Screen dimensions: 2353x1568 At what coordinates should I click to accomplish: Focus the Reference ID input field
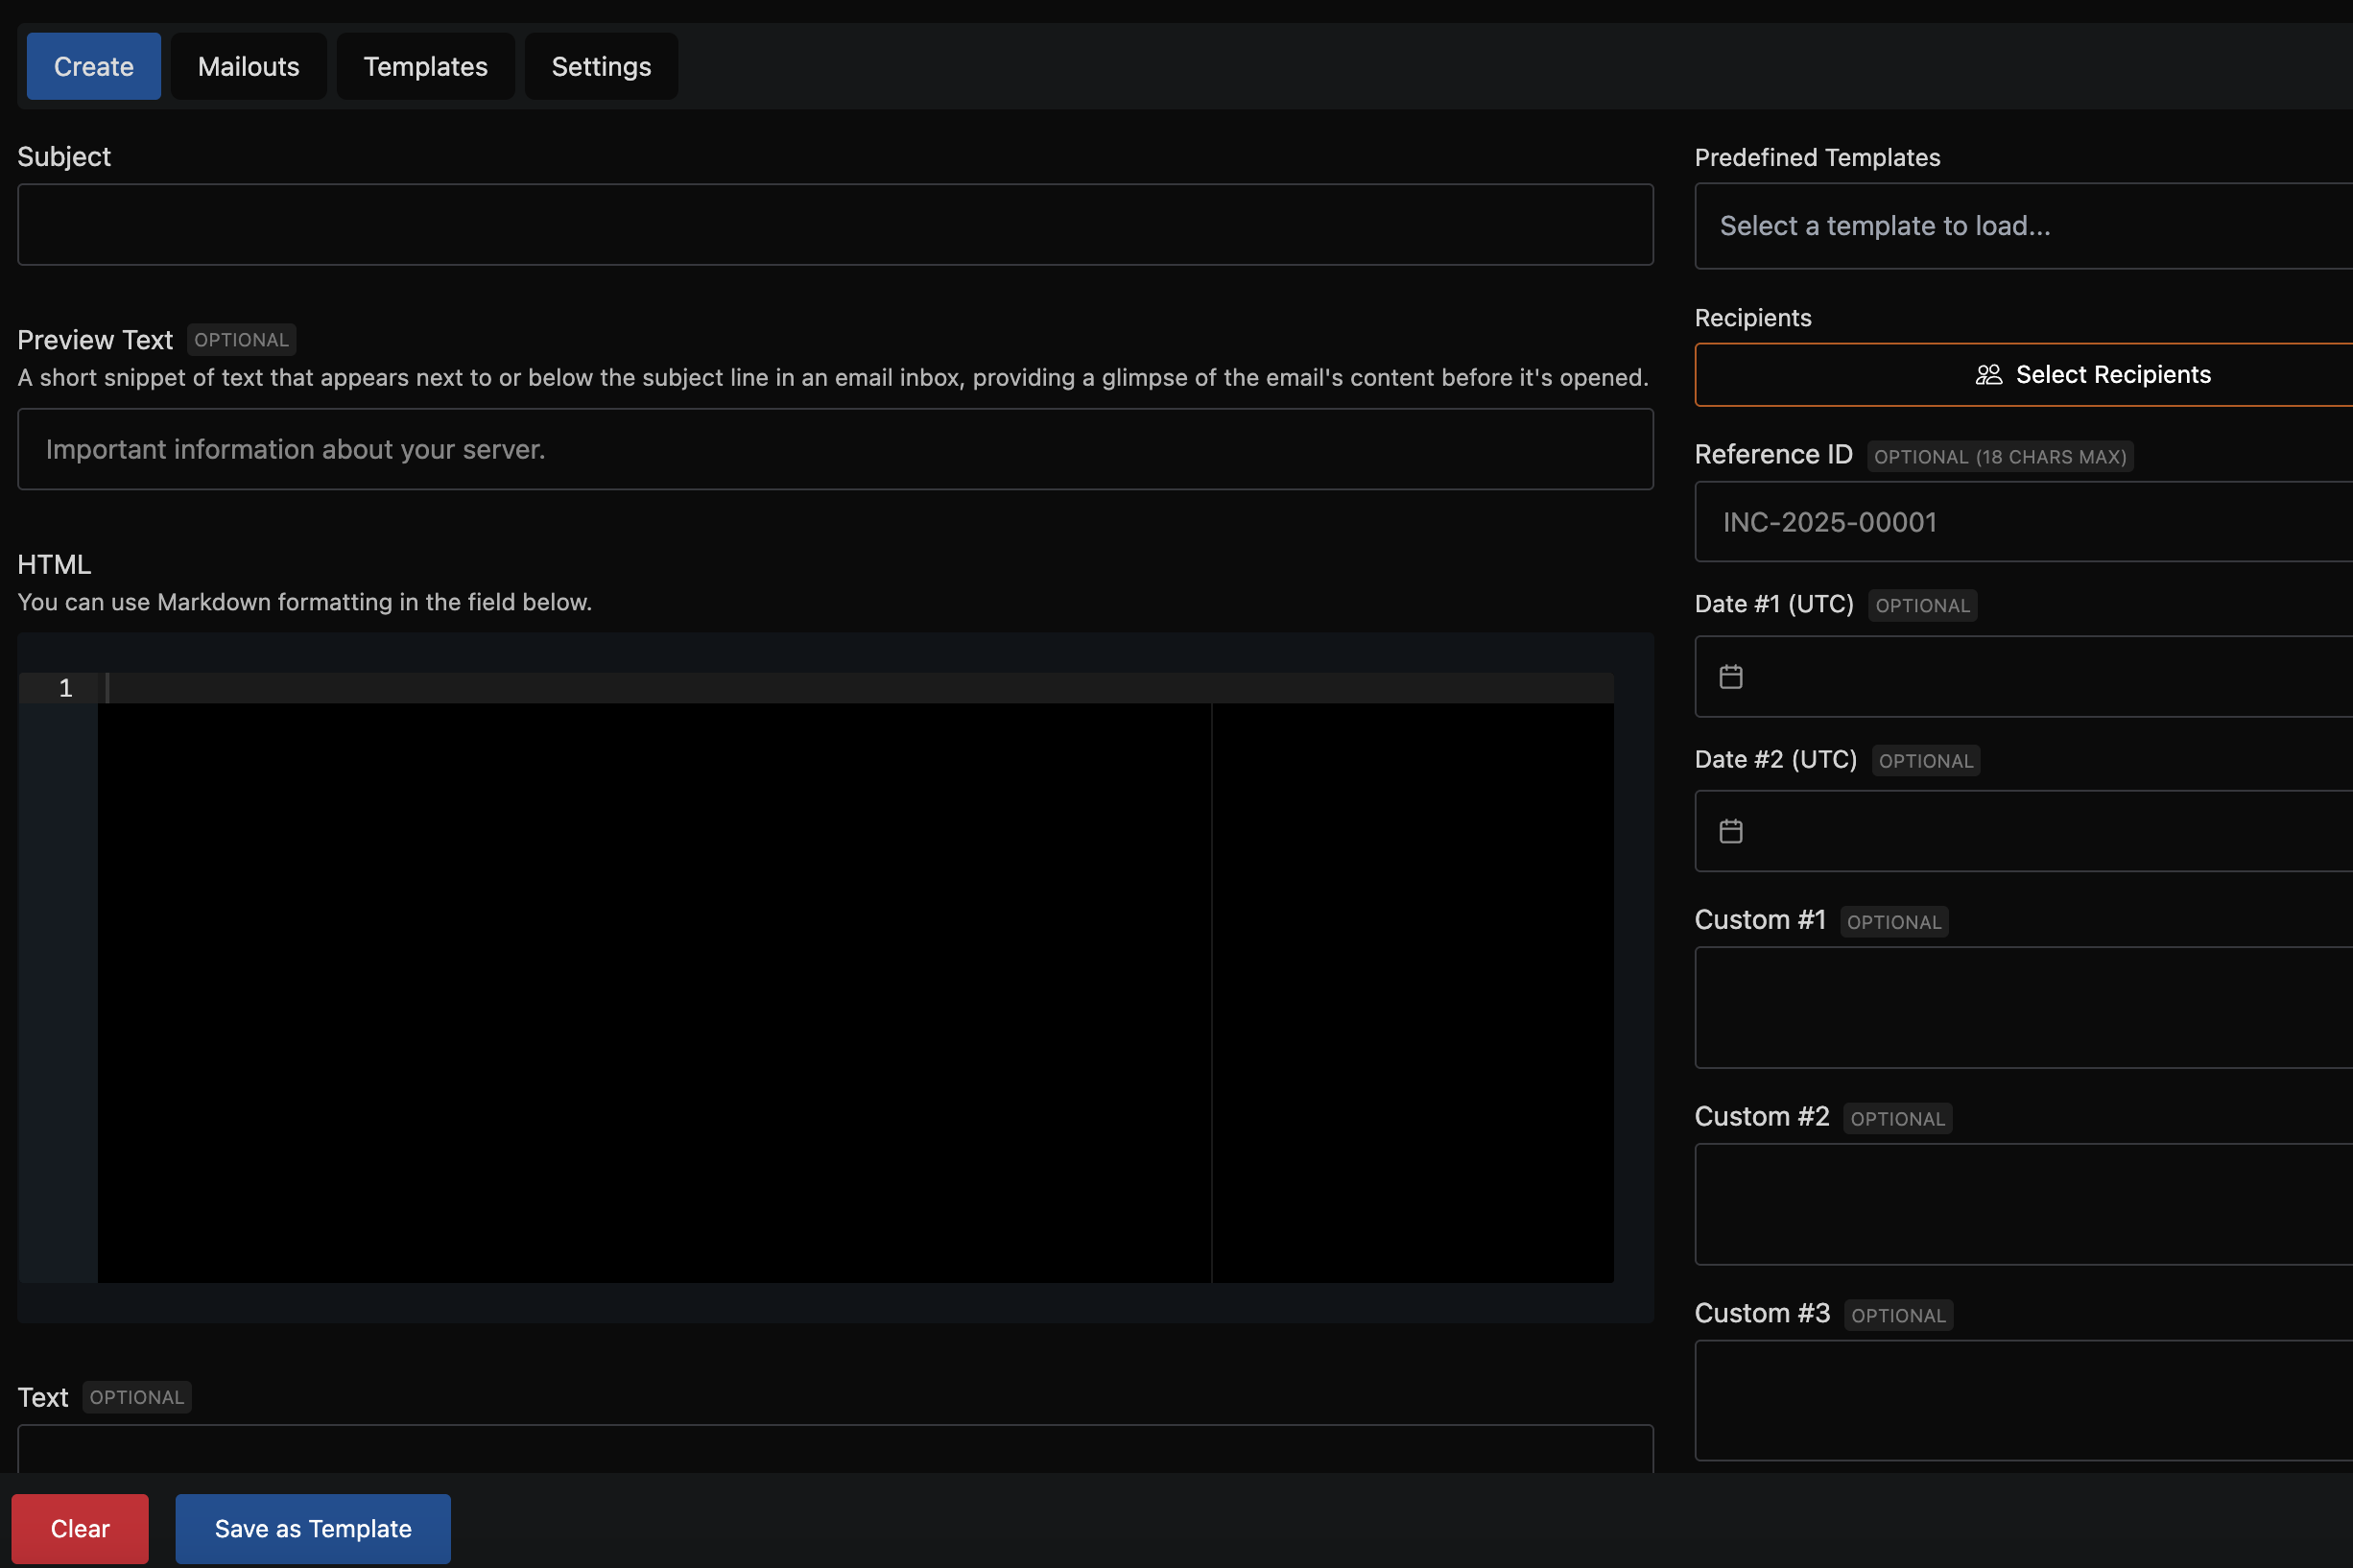[2024, 522]
